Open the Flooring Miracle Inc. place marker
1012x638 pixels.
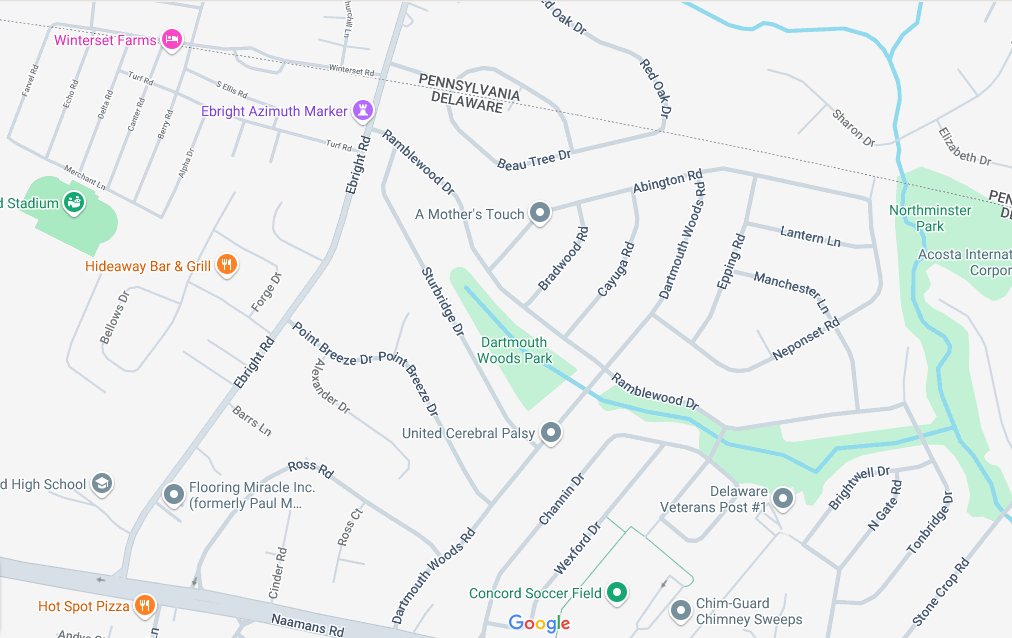[174, 495]
